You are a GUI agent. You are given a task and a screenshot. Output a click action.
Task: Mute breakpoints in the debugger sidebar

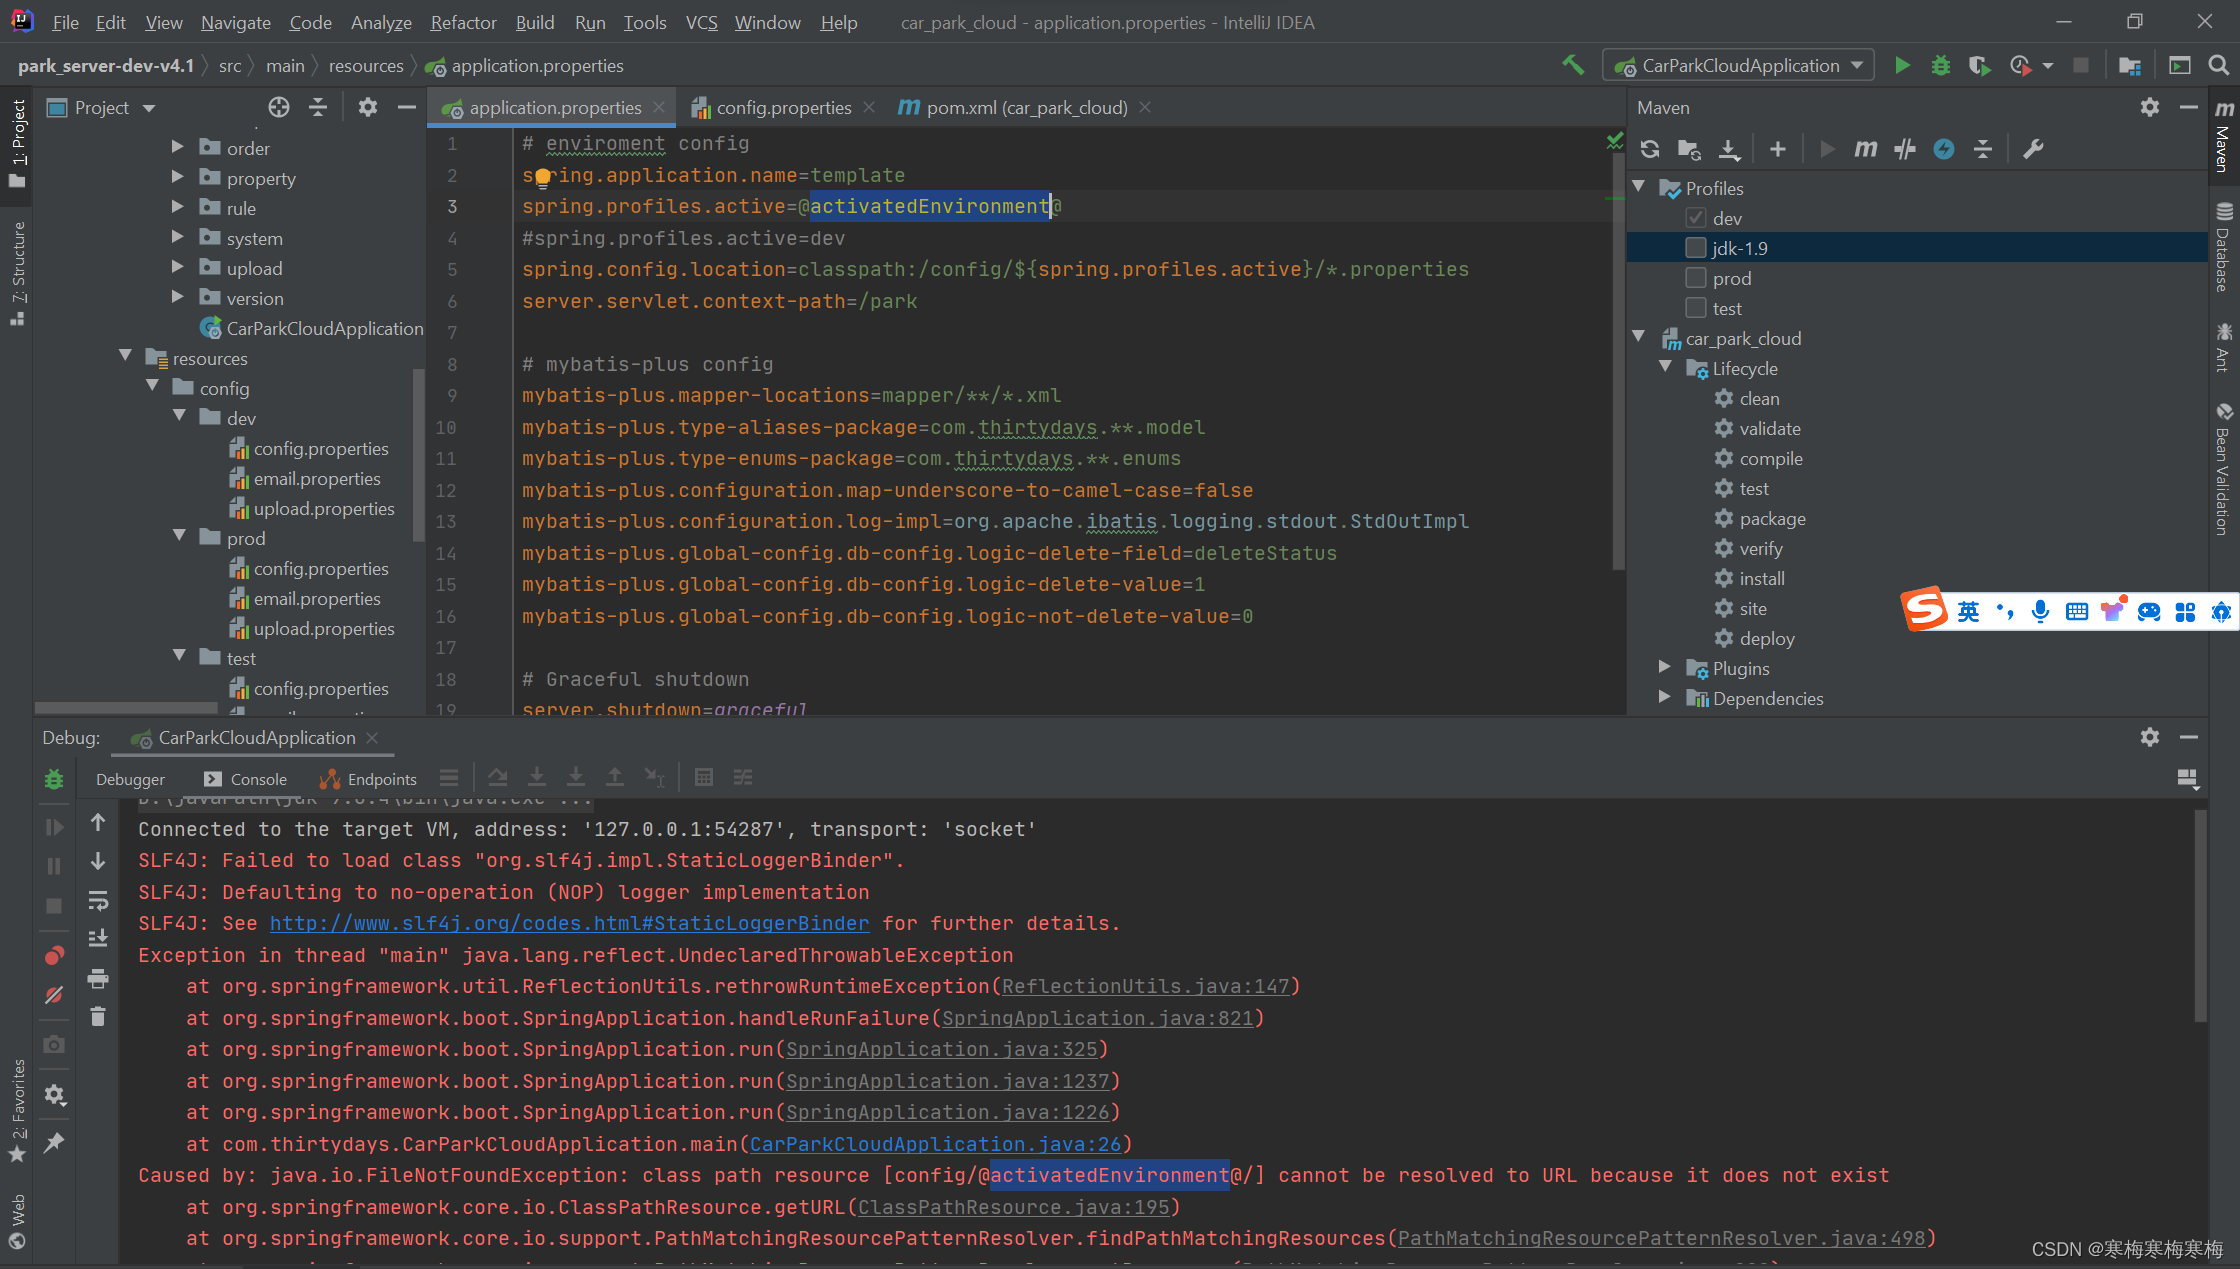tap(54, 995)
